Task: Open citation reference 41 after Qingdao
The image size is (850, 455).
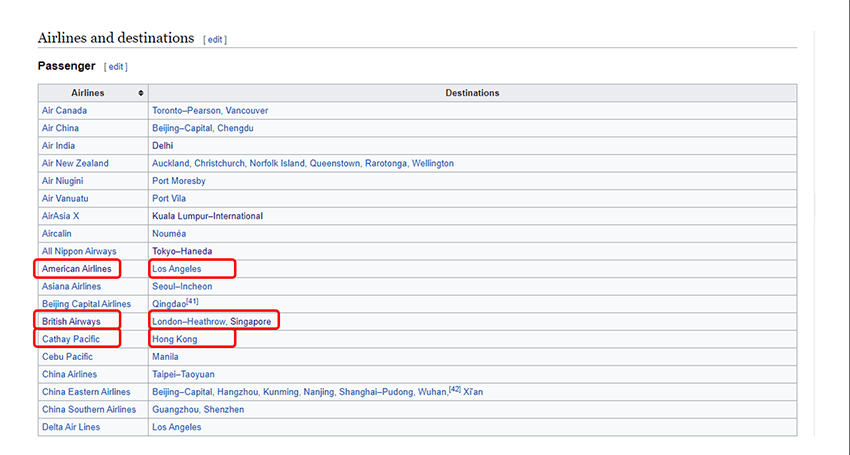Action: (192, 302)
